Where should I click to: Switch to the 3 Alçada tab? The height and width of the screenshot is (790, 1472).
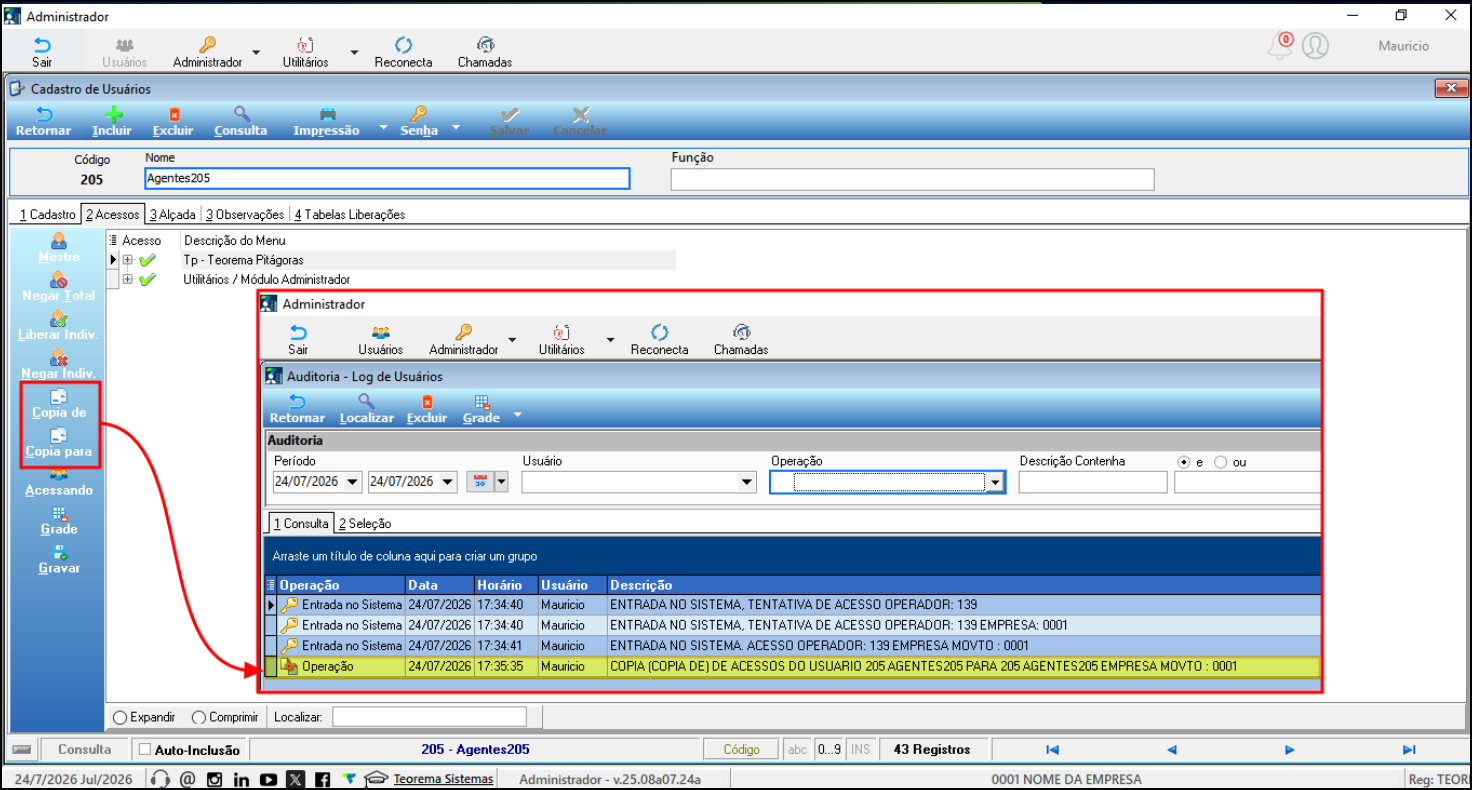[x=173, y=214]
